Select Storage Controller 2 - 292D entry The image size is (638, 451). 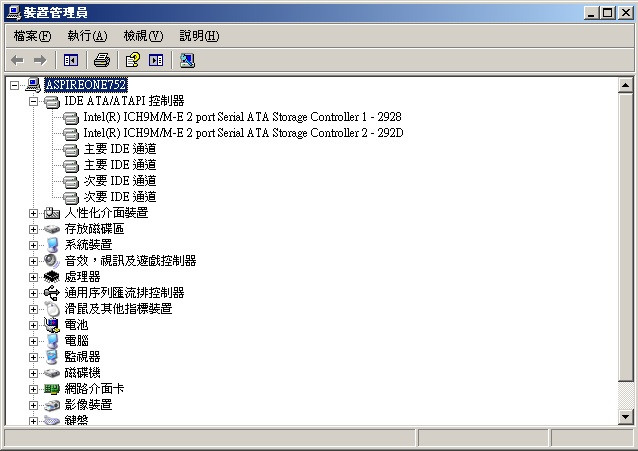(243, 133)
